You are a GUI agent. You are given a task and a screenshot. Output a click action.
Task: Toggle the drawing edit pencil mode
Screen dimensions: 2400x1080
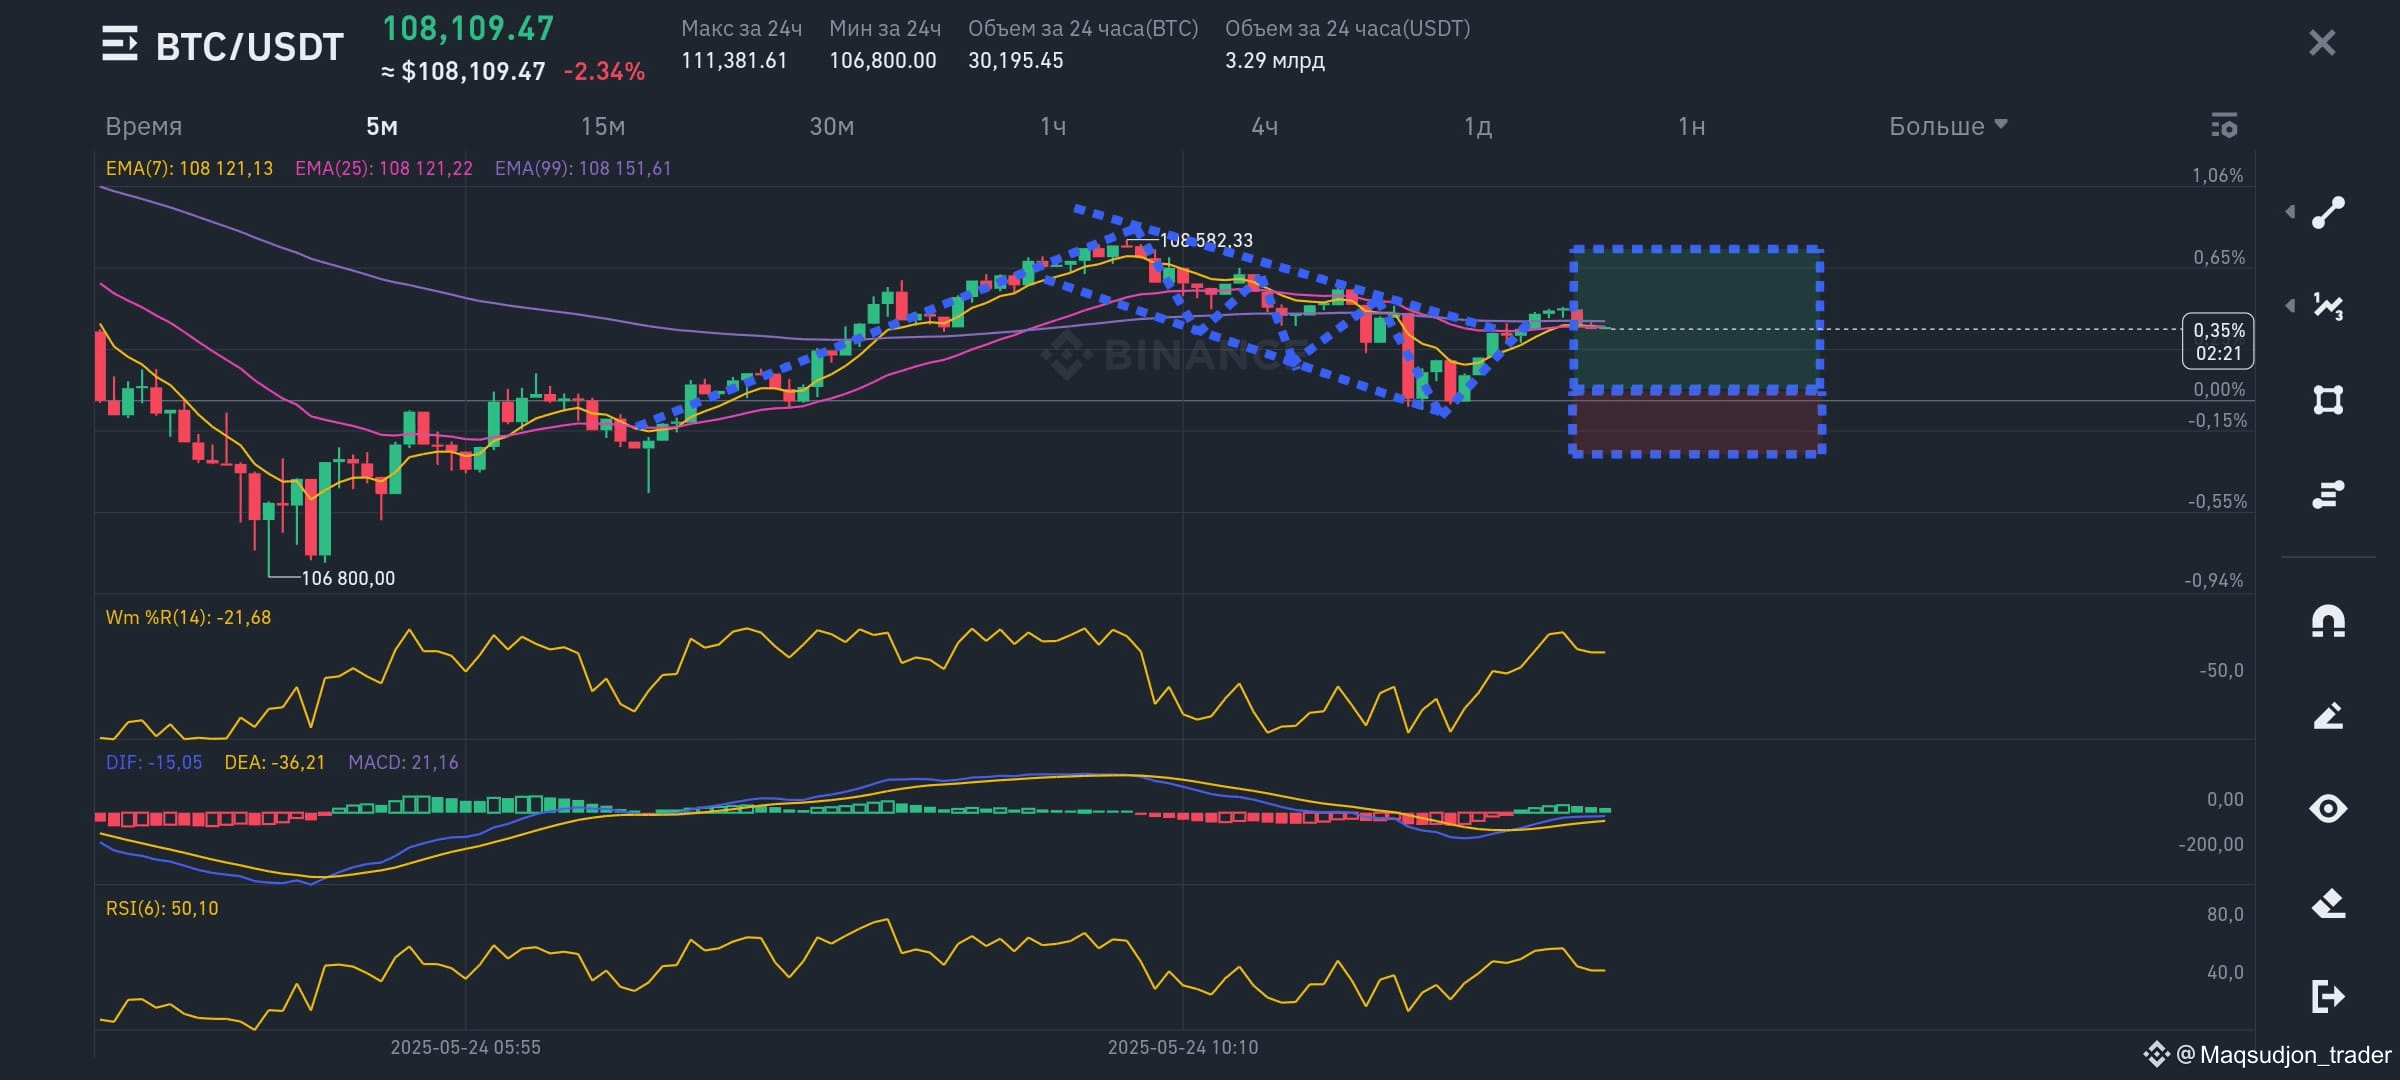(2328, 715)
